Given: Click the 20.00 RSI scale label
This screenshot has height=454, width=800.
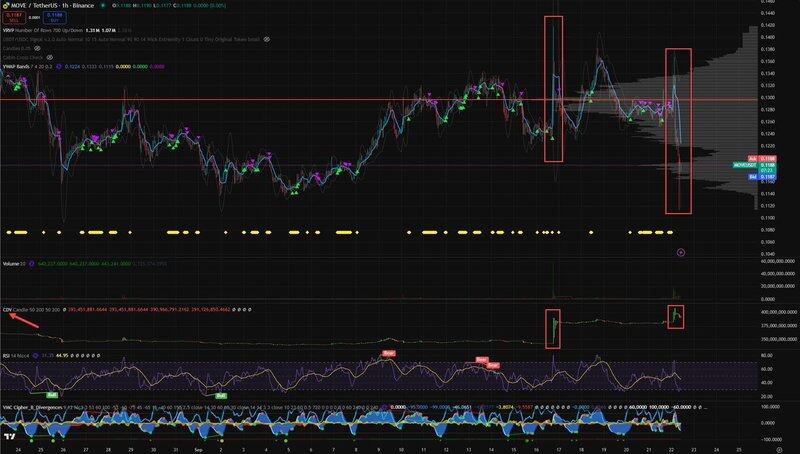Looking at the screenshot, I should tap(768, 396).
